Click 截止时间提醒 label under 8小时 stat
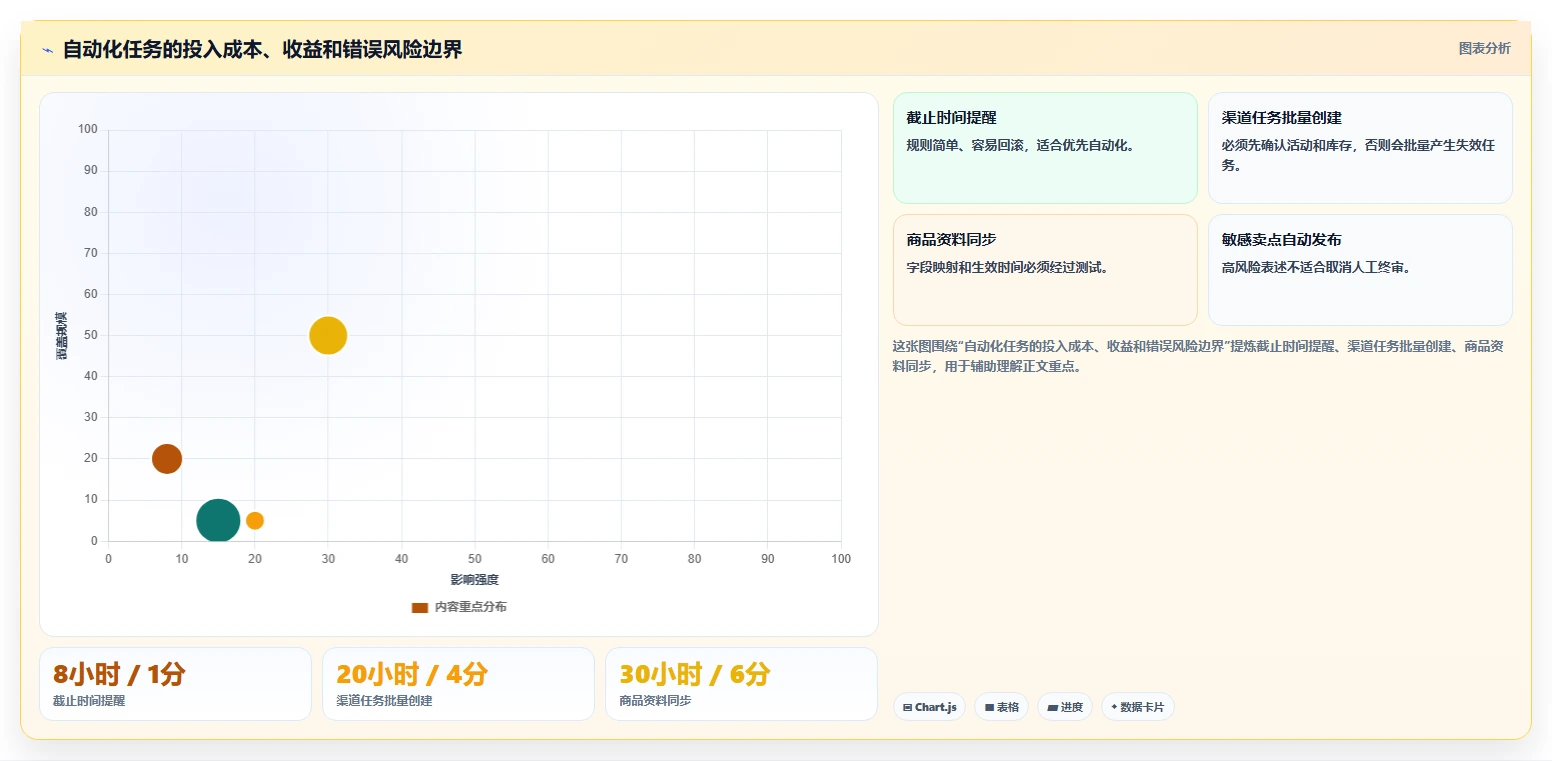 pyautogui.click(x=89, y=701)
